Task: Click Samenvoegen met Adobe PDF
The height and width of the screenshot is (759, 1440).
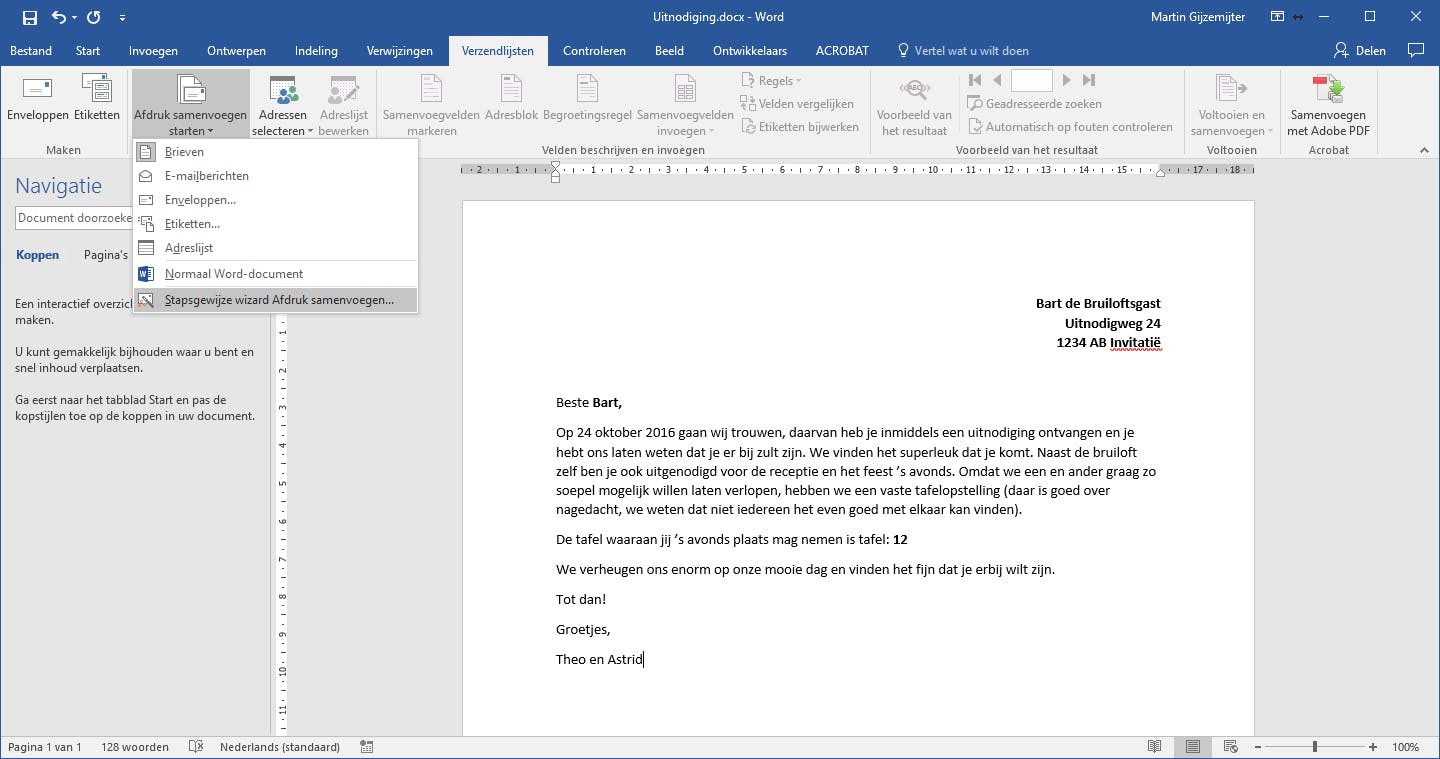Action: (x=1328, y=105)
